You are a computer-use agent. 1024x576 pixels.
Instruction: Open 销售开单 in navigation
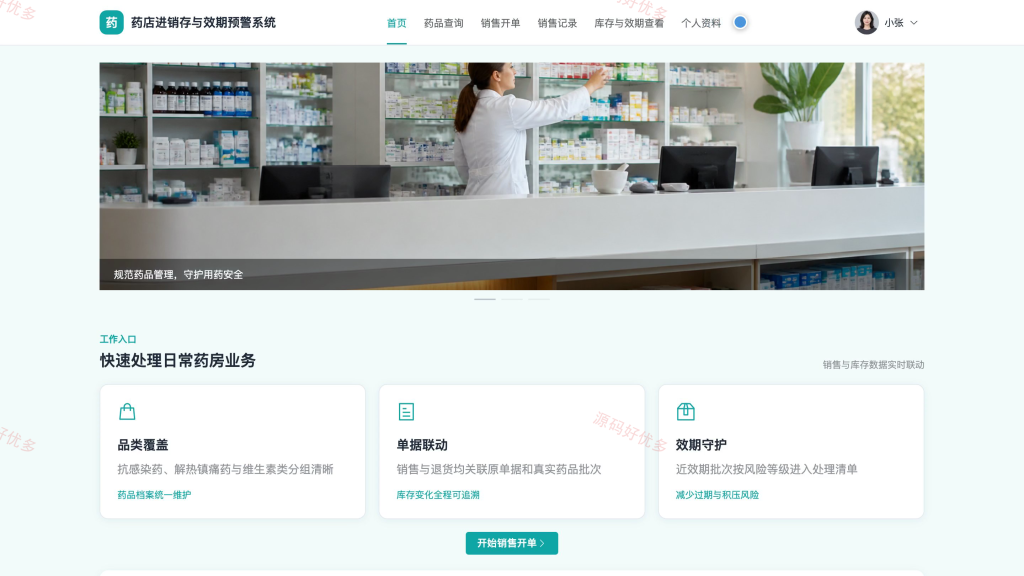coord(500,23)
